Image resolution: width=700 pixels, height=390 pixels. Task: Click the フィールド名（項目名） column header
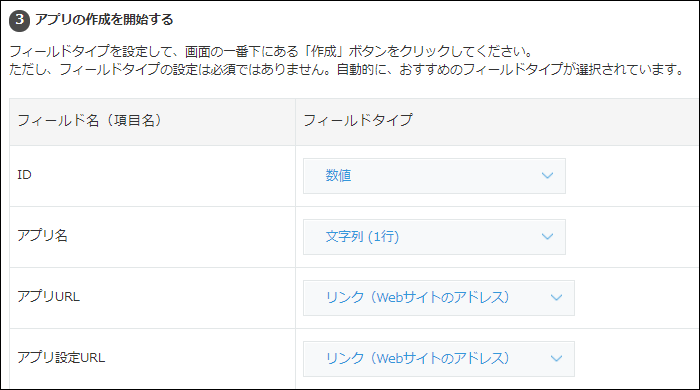[89, 120]
